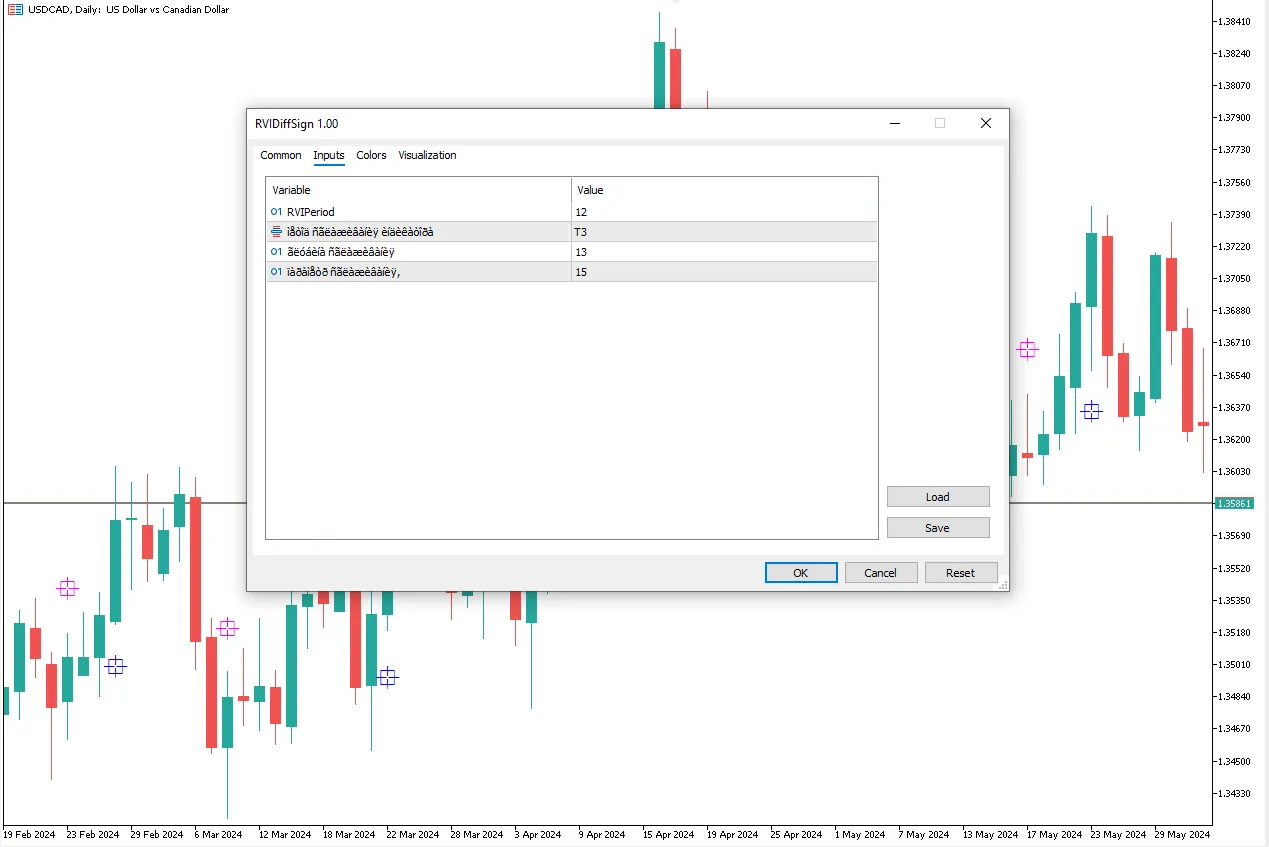
Task: Click the Load button
Action: click(938, 497)
